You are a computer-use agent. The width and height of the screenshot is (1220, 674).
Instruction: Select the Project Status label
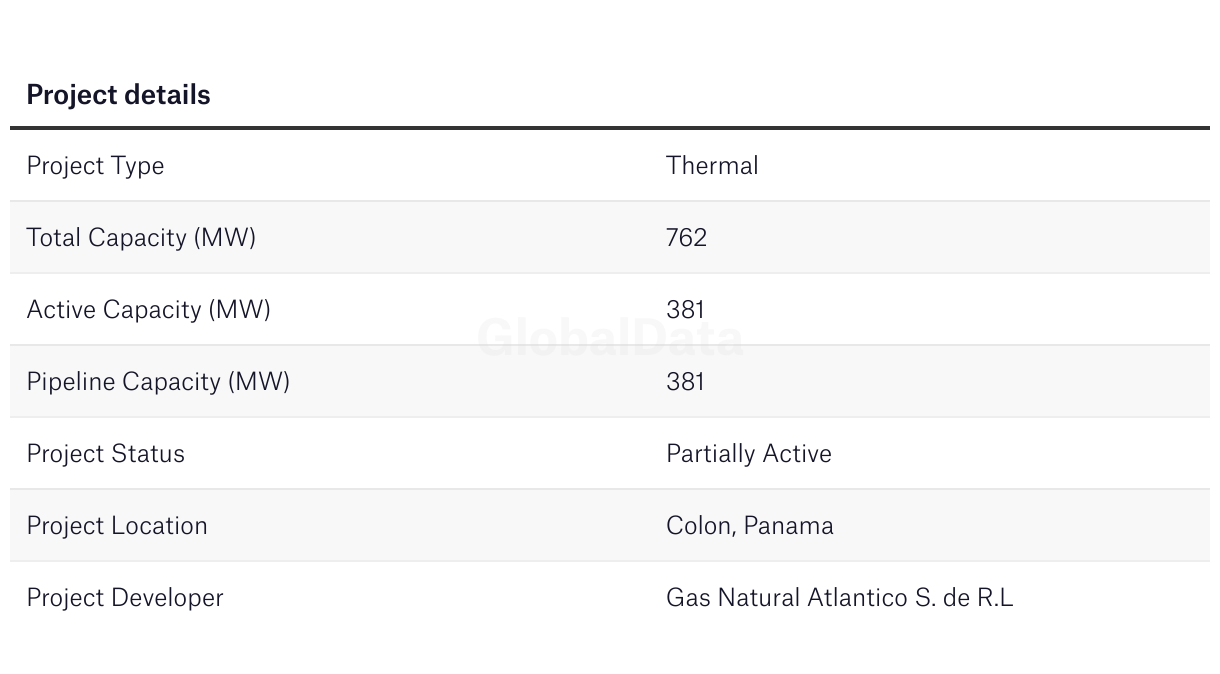click(x=105, y=453)
